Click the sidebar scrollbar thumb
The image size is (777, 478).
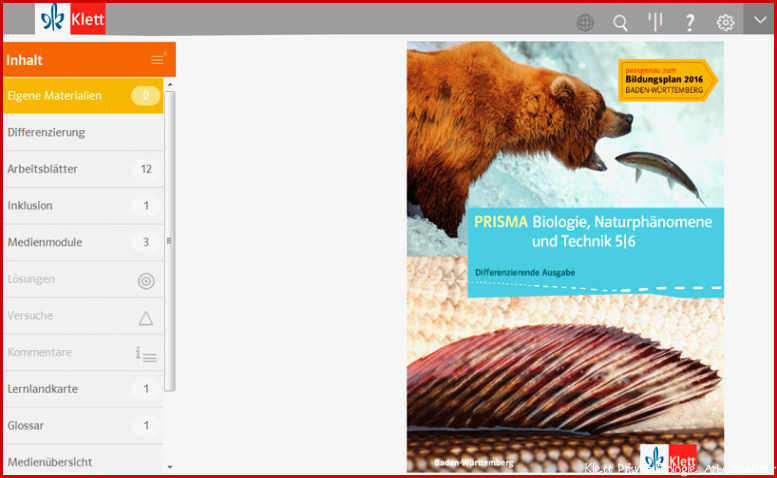[169, 241]
